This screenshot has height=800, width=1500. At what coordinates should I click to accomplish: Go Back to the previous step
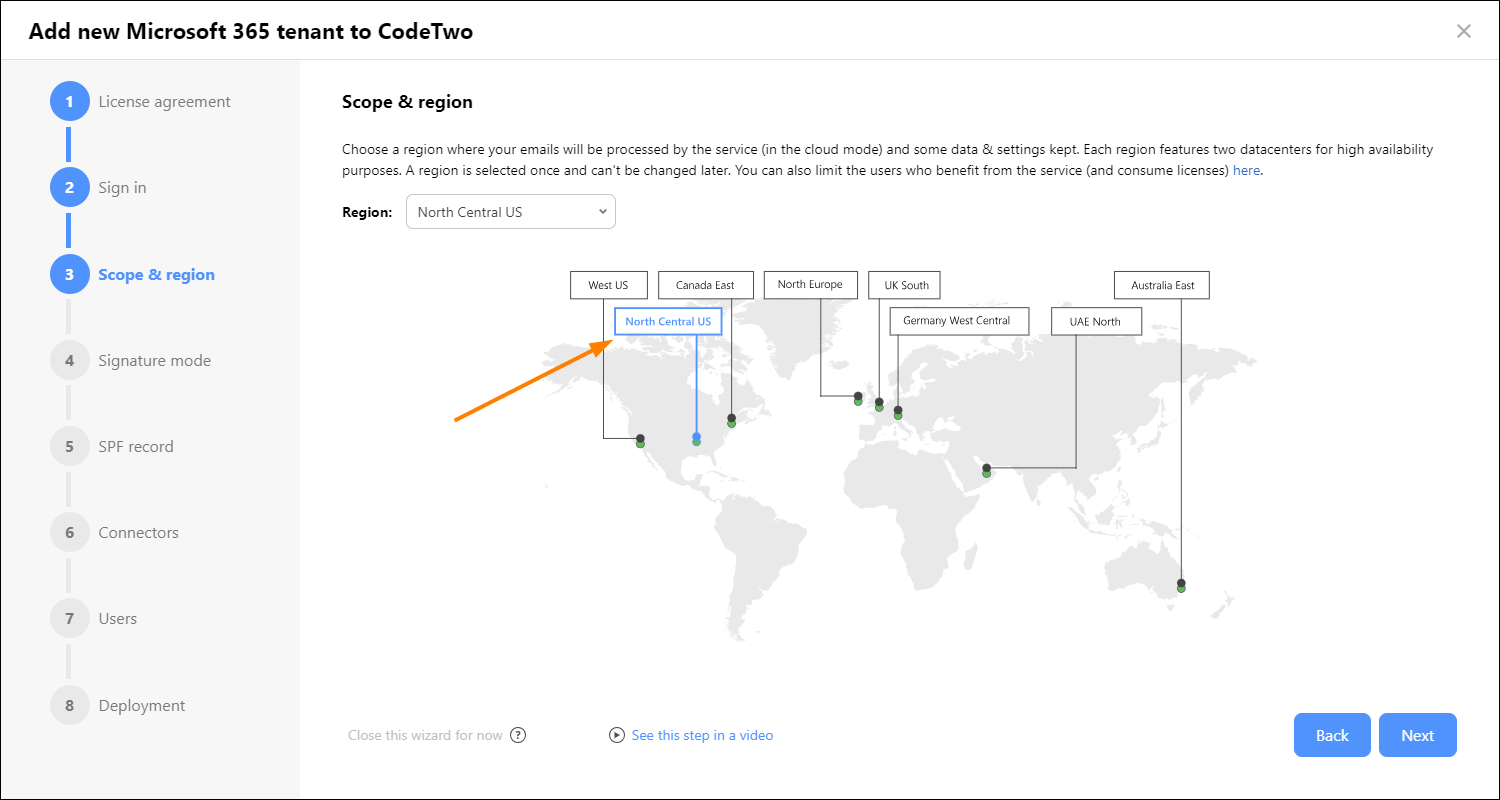click(1332, 735)
